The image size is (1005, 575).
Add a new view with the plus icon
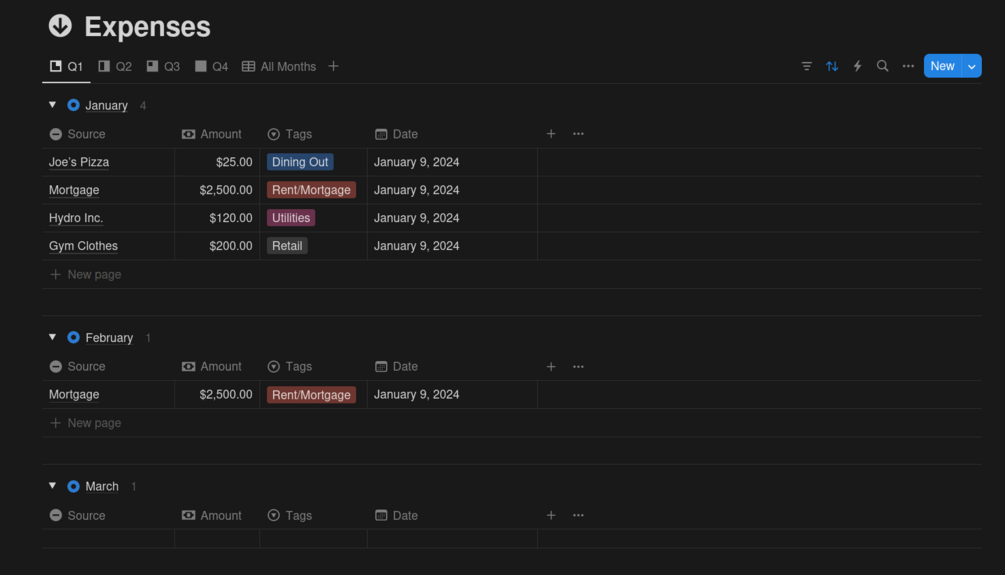tap(333, 66)
